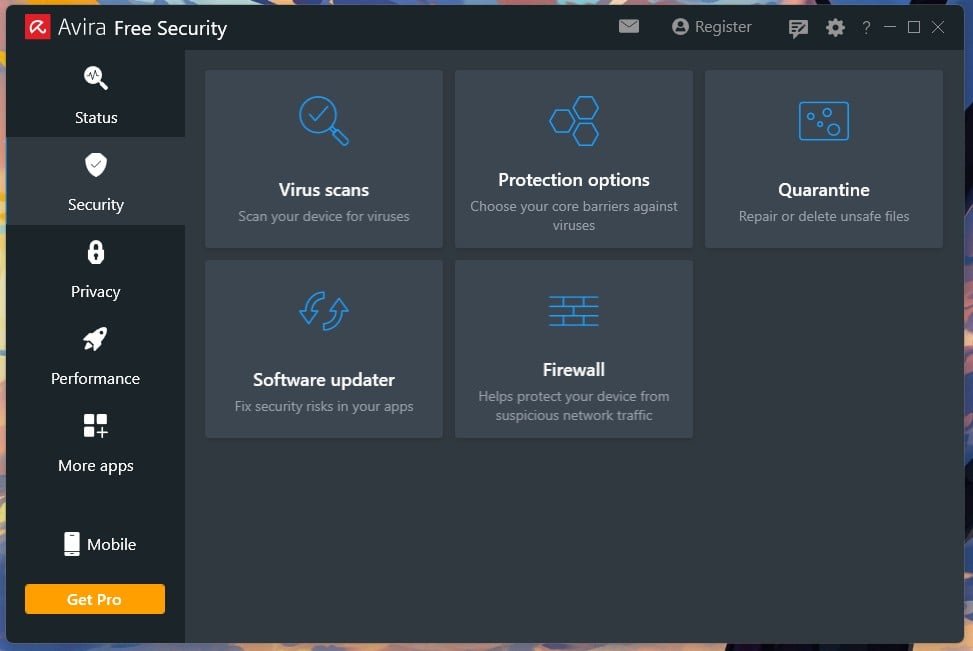Open the Protection options title
Viewport: 973px width, 651px height.
574,180
